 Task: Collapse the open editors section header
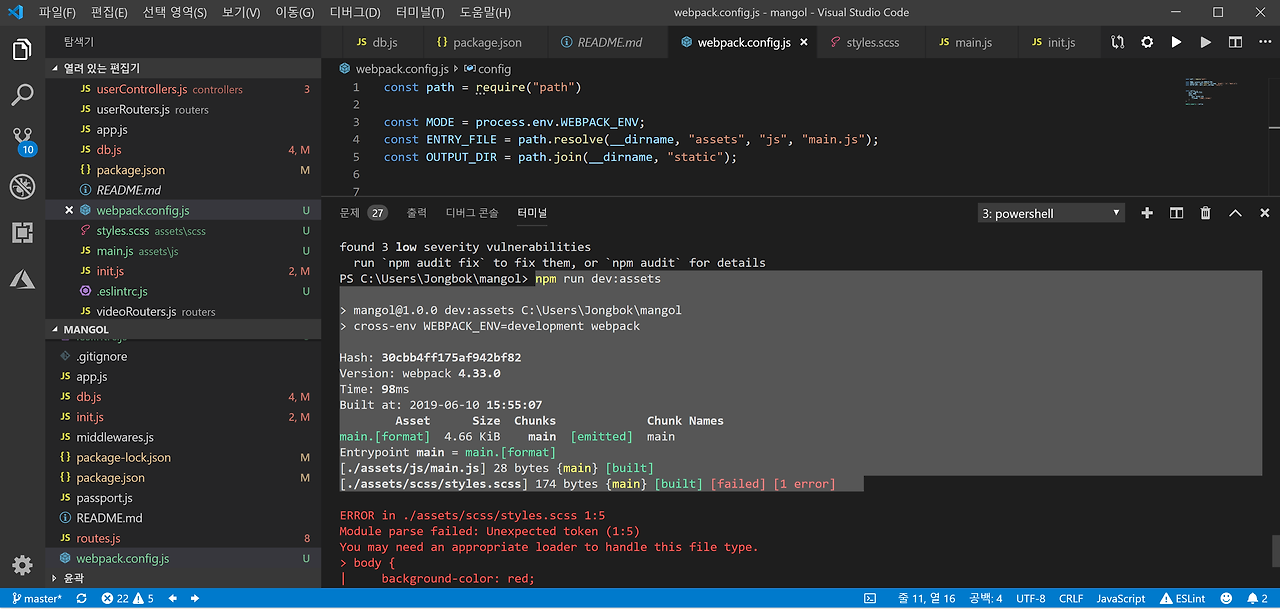pos(185,68)
